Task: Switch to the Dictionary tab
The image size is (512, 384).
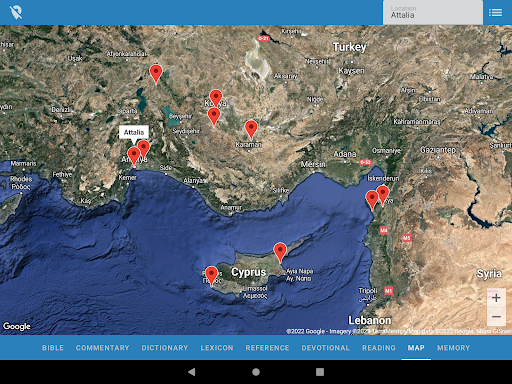Action: point(165,348)
